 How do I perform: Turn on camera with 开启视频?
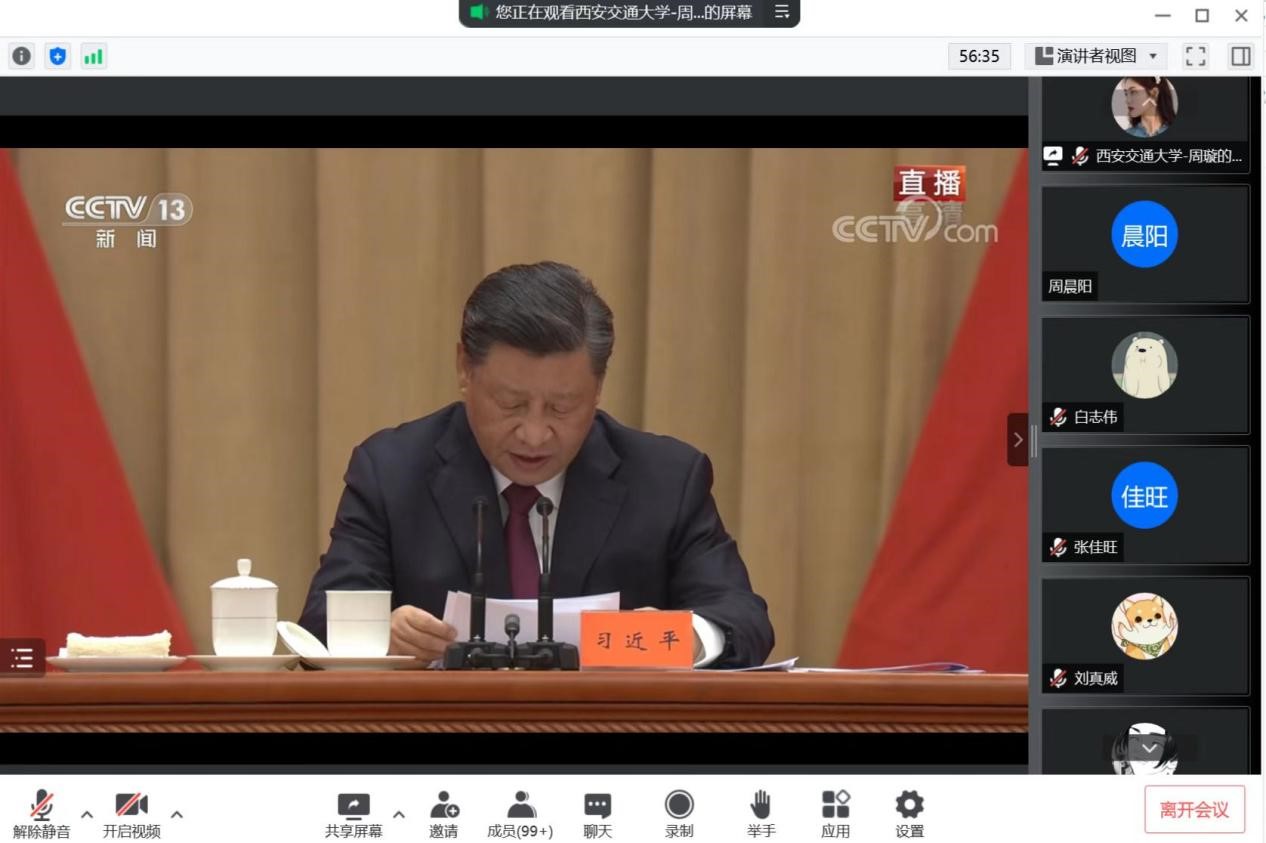click(131, 814)
